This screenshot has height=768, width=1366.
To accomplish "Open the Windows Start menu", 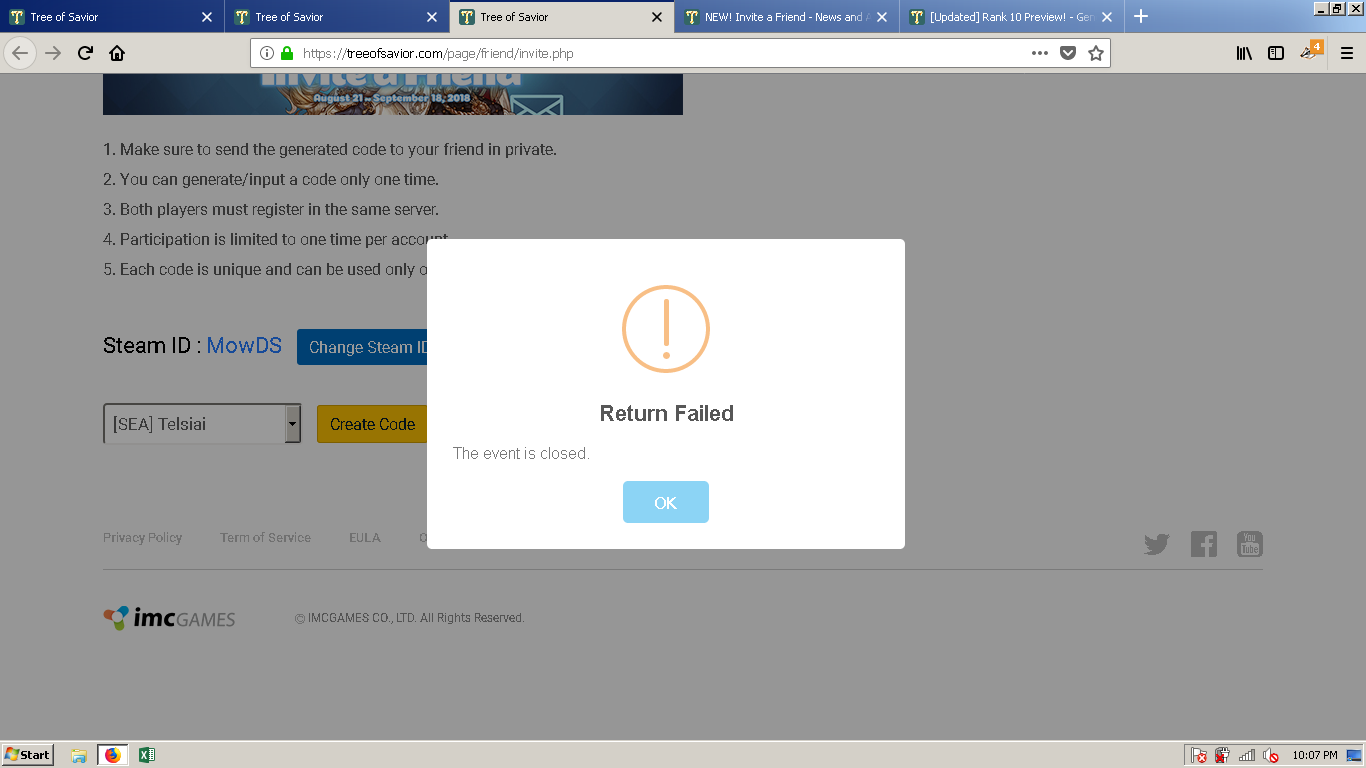I will [28, 755].
